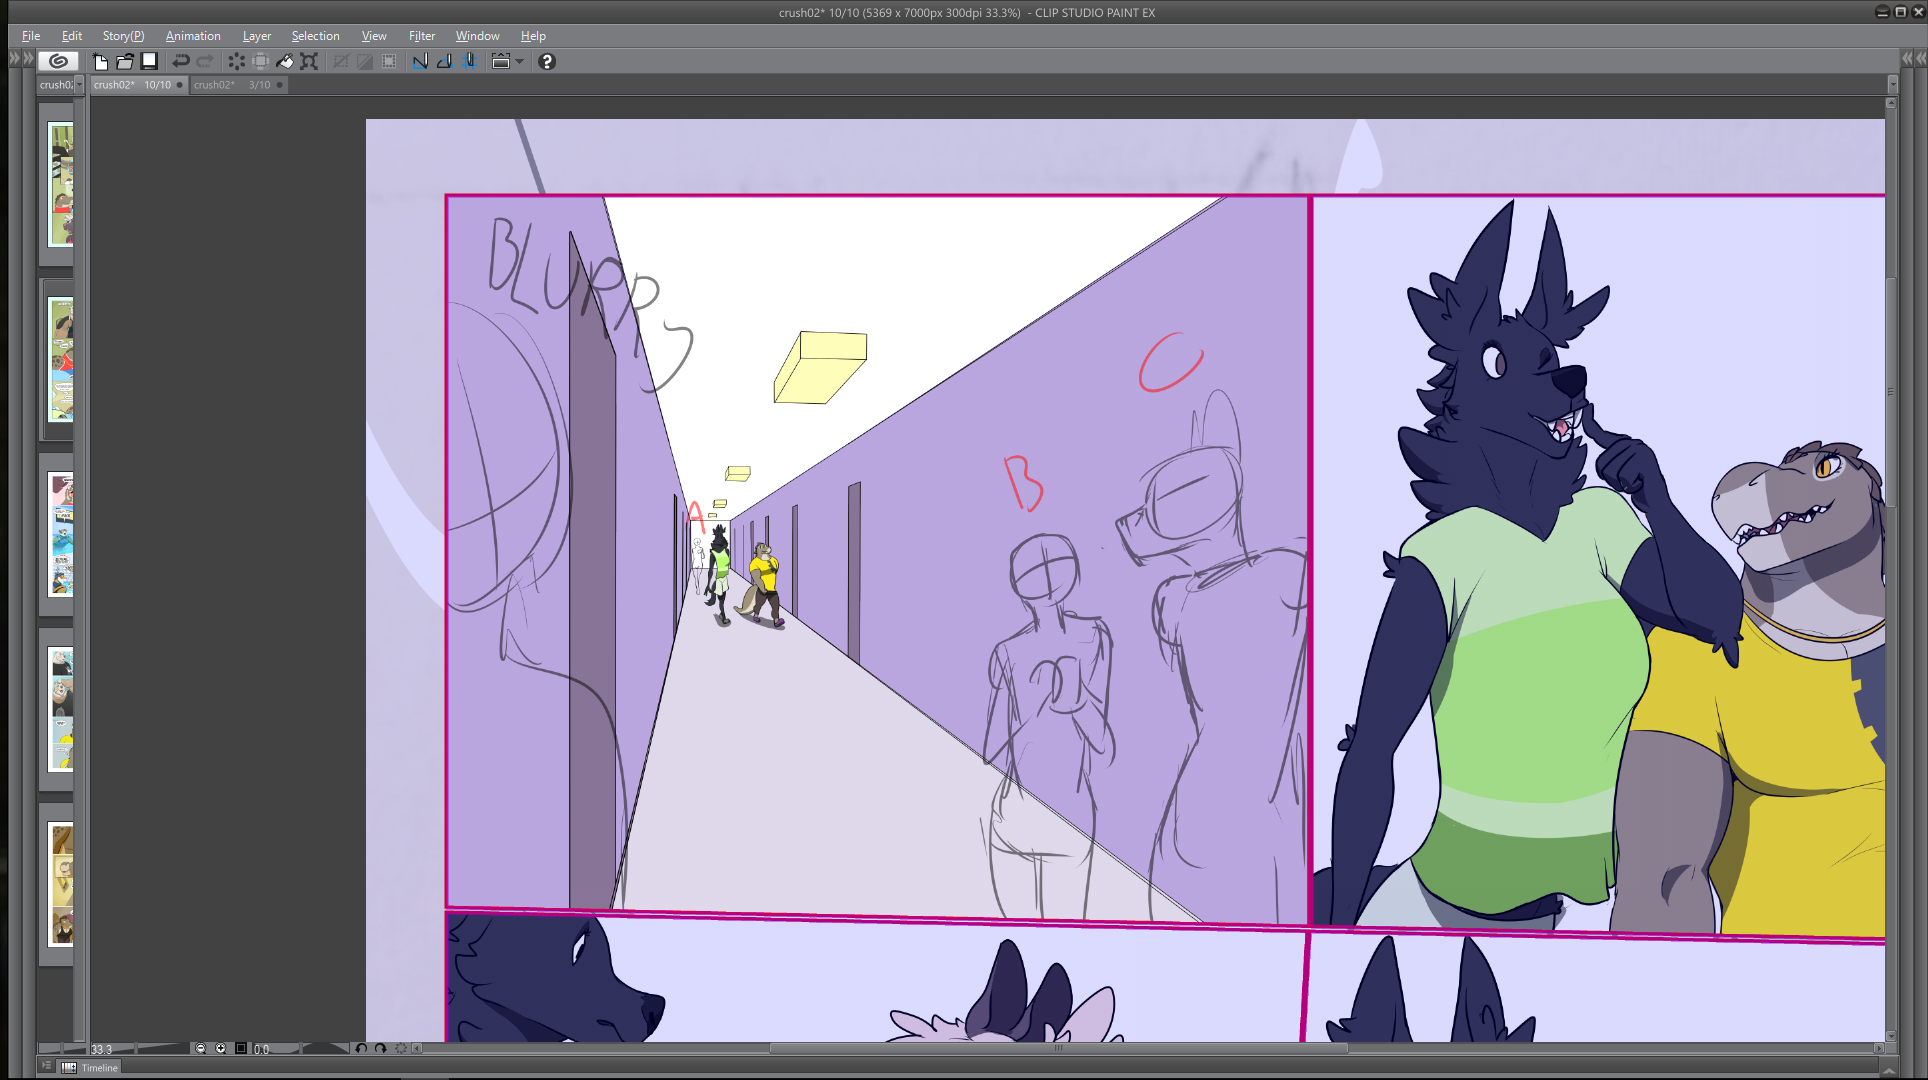
Task: Click the zoom out magnifier button
Action: tap(200, 1049)
